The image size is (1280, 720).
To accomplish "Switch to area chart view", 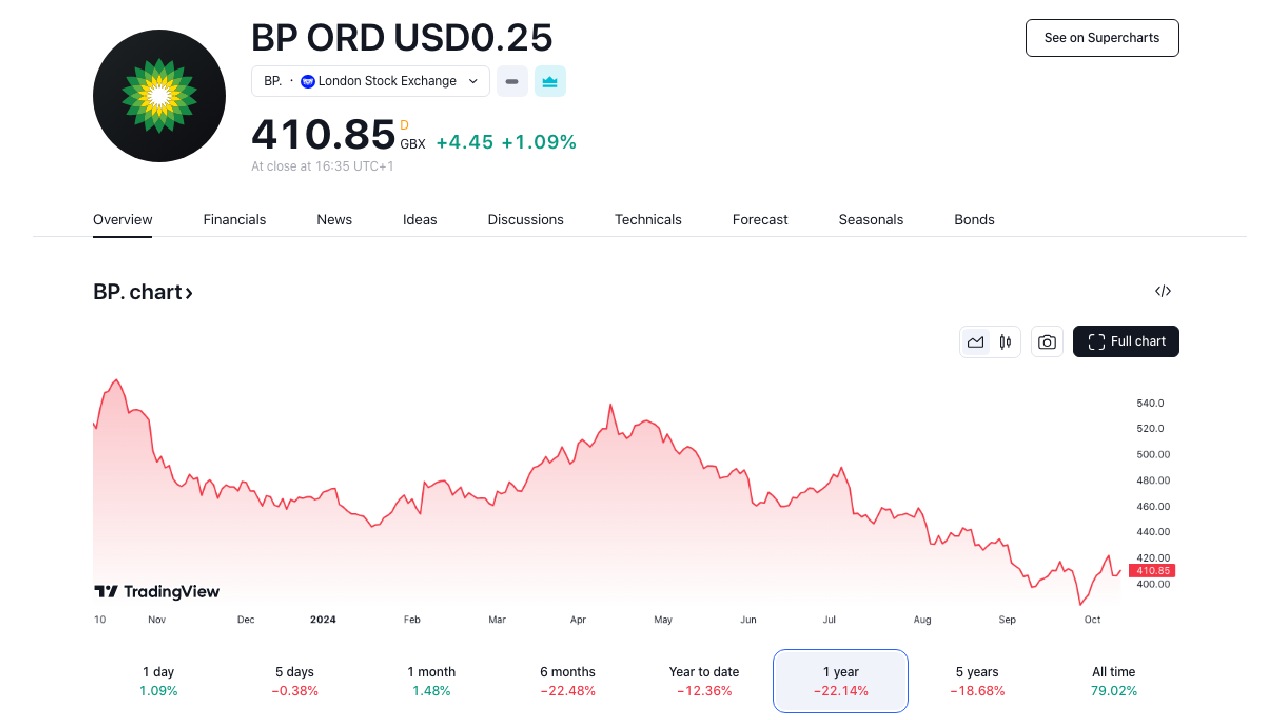I will 975,342.
